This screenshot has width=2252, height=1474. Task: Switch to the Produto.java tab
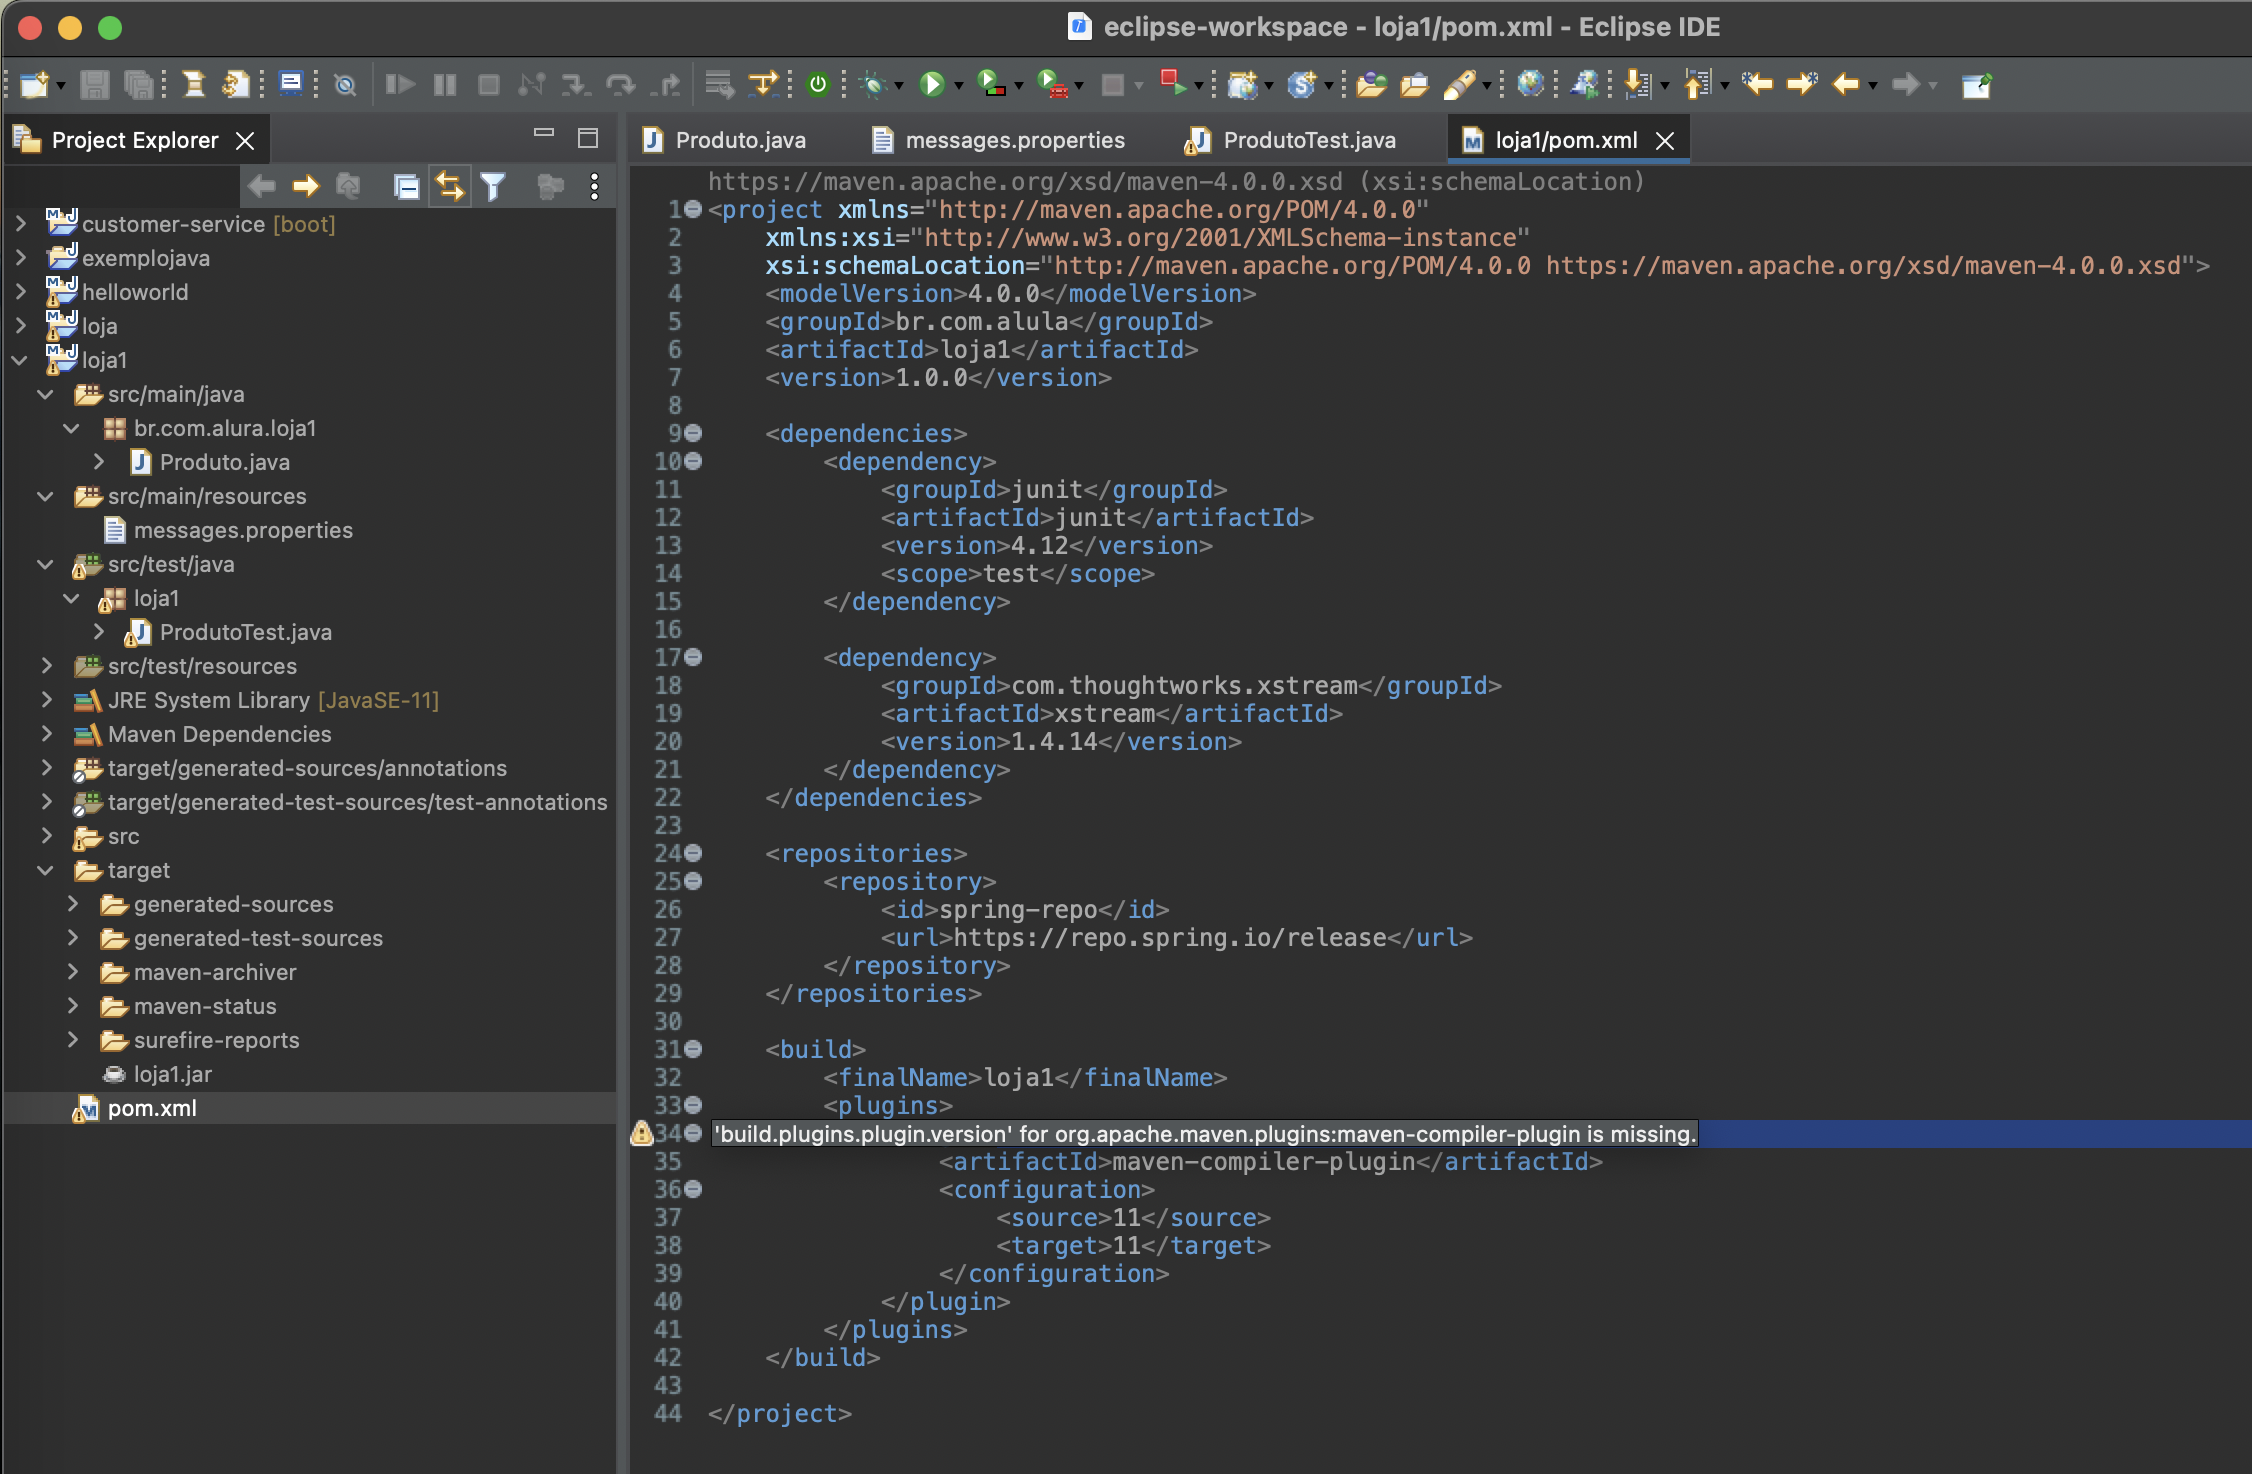(x=726, y=140)
